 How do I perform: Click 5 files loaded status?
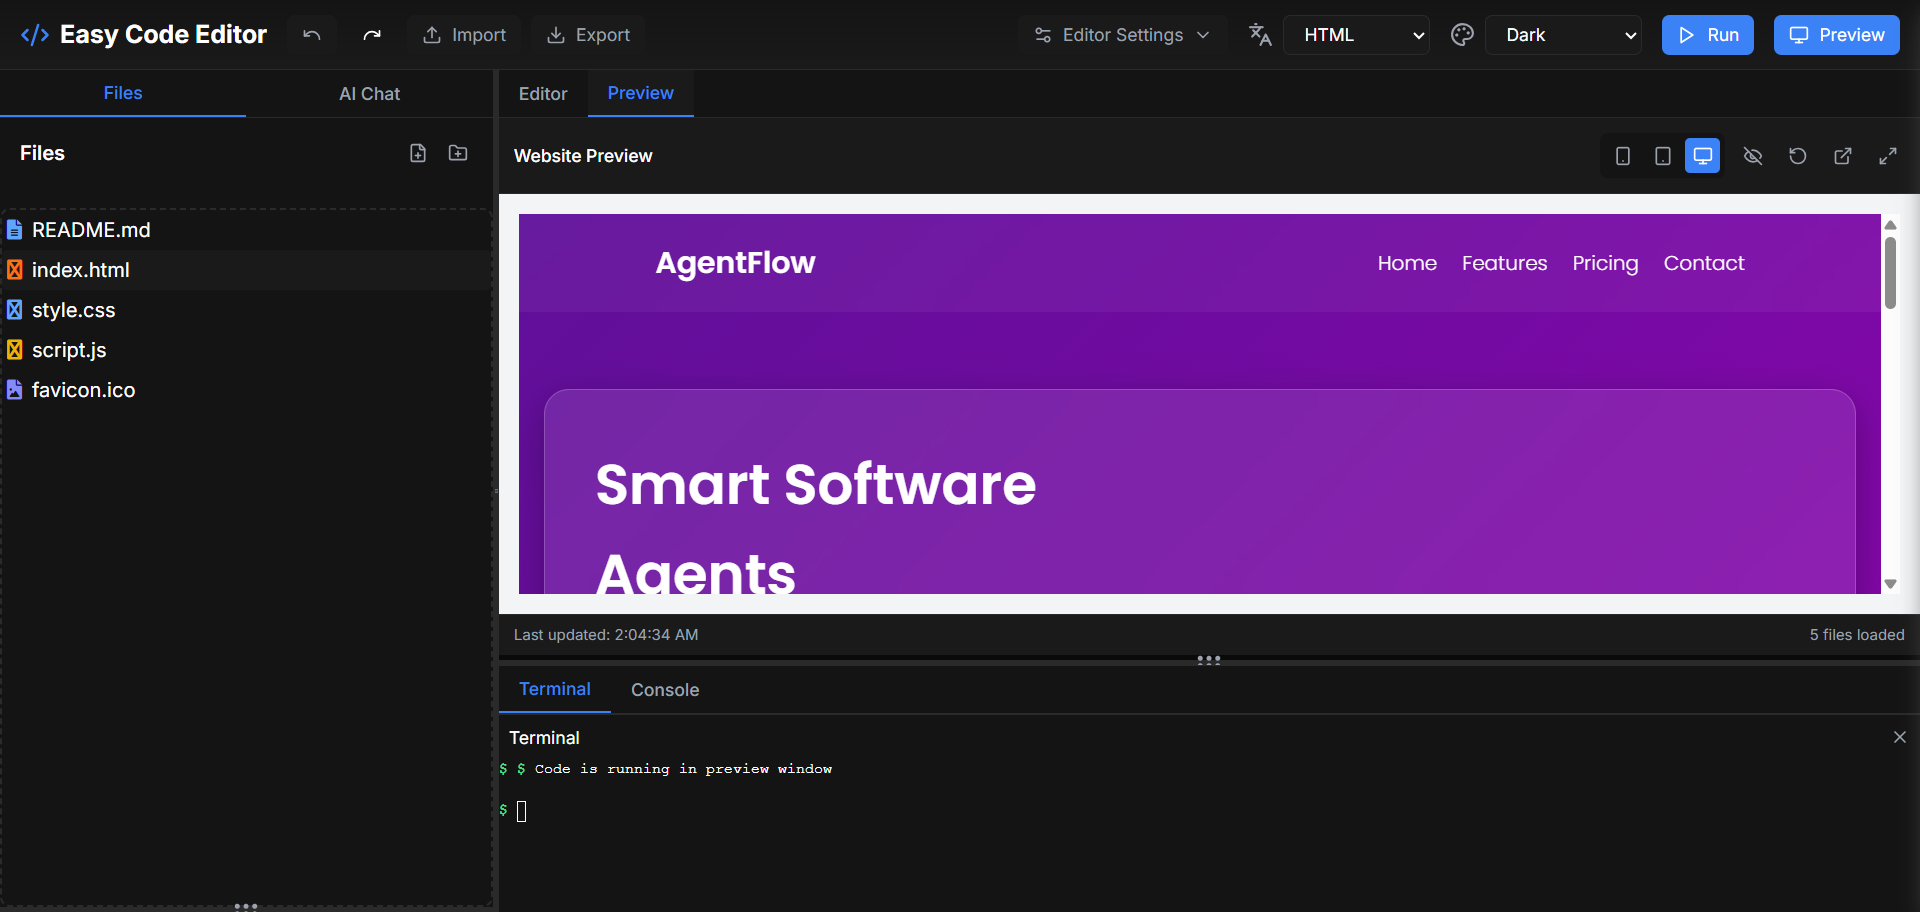pyautogui.click(x=1857, y=635)
